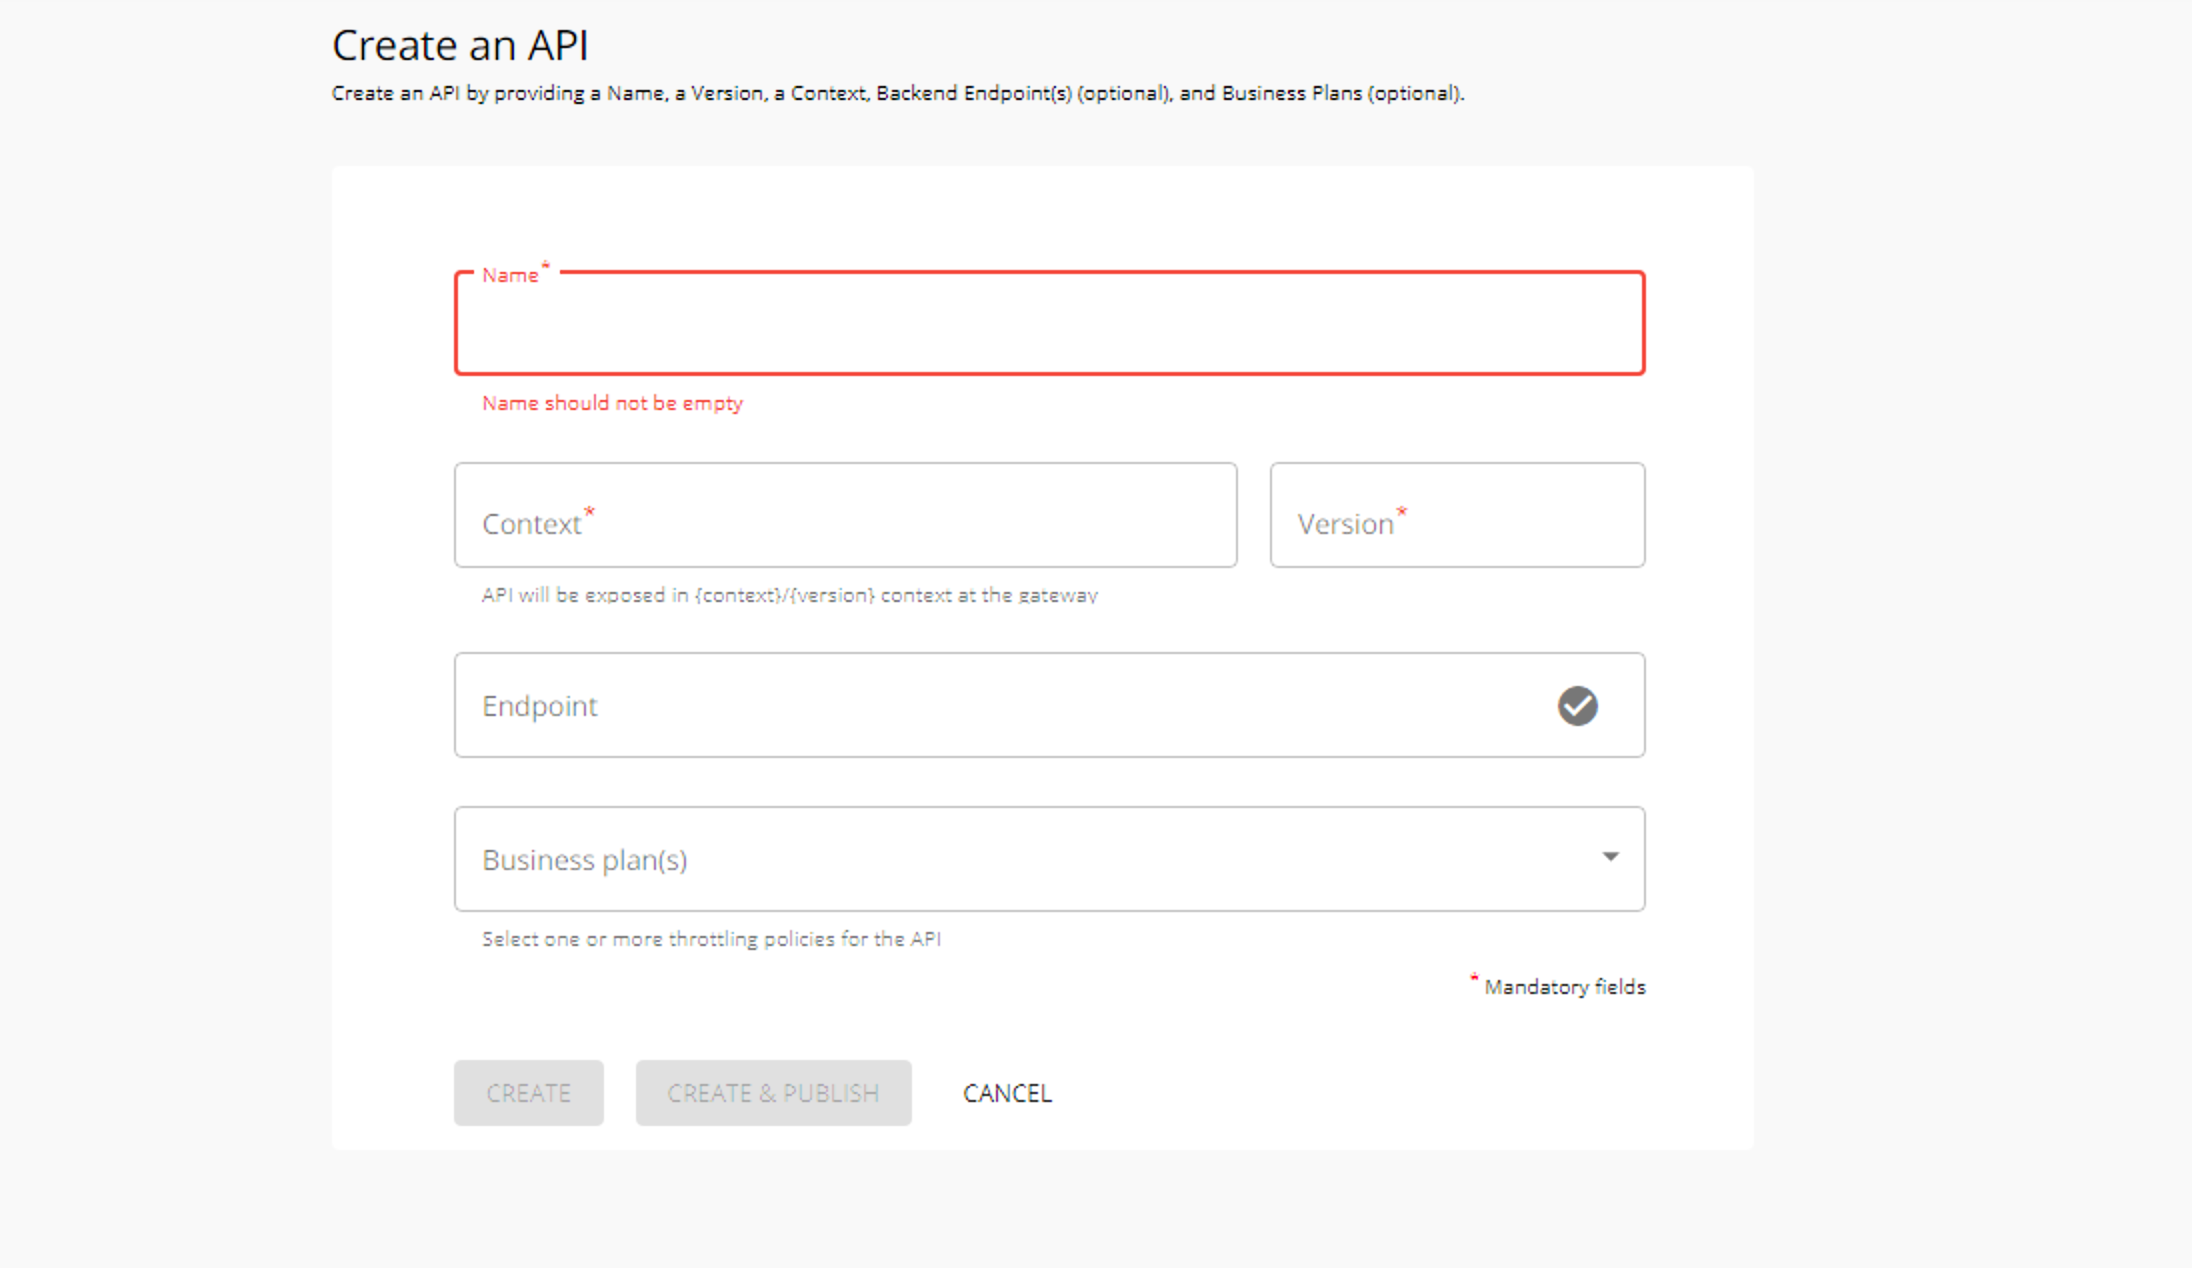
Task: Click the context/version gateway helper text
Action: coord(789,594)
